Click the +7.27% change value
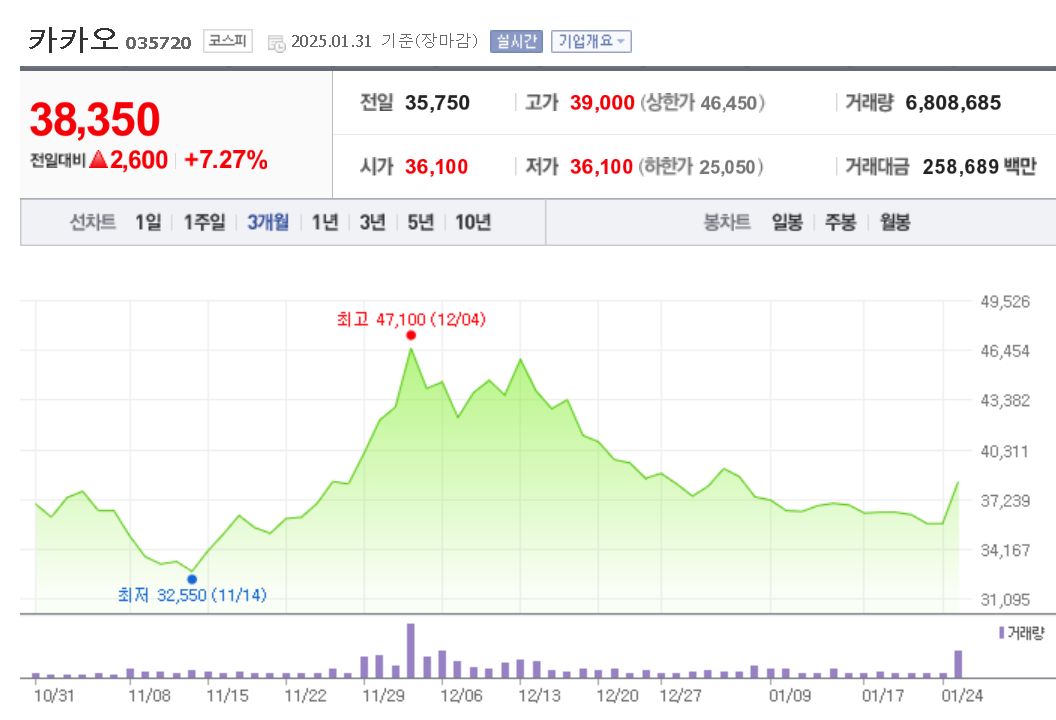 point(226,160)
